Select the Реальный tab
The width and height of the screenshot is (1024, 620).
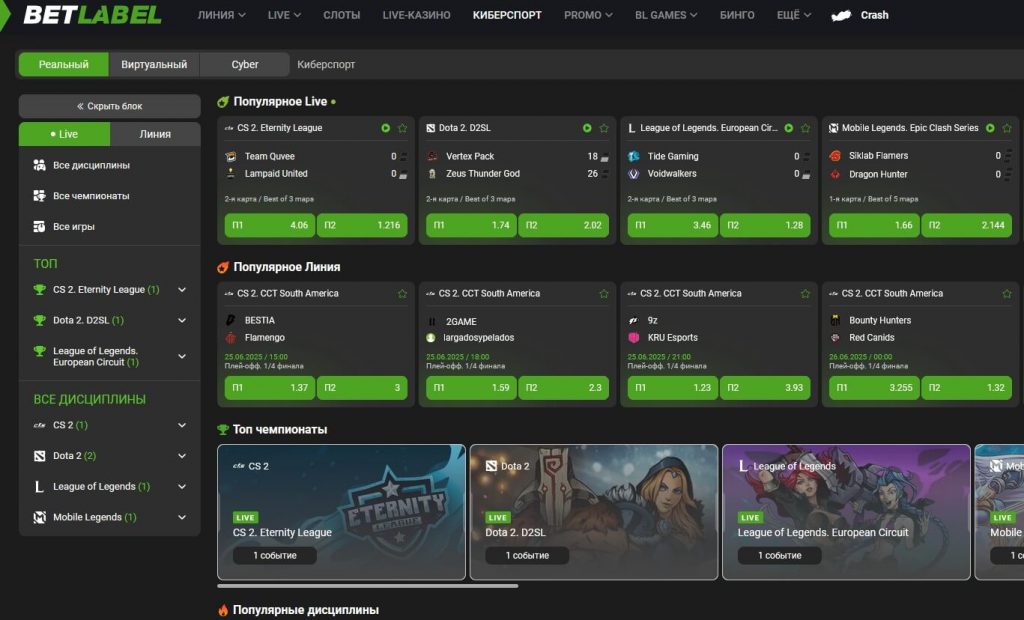[x=63, y=65]
